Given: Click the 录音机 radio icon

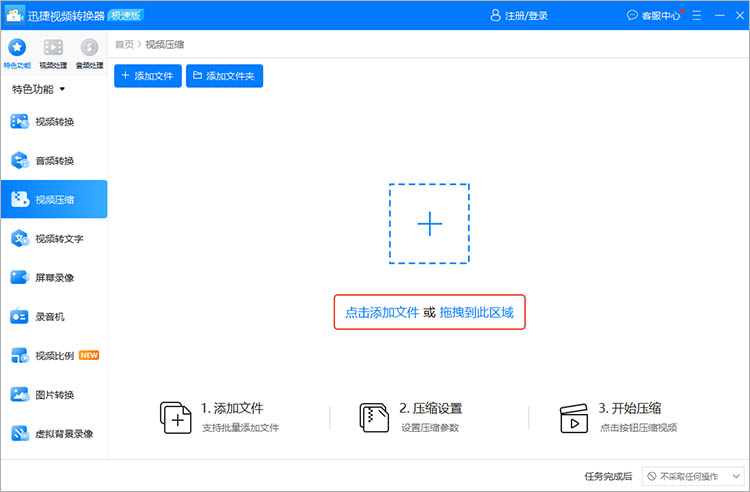Looking at the screenshot, I should pos(20,316).
